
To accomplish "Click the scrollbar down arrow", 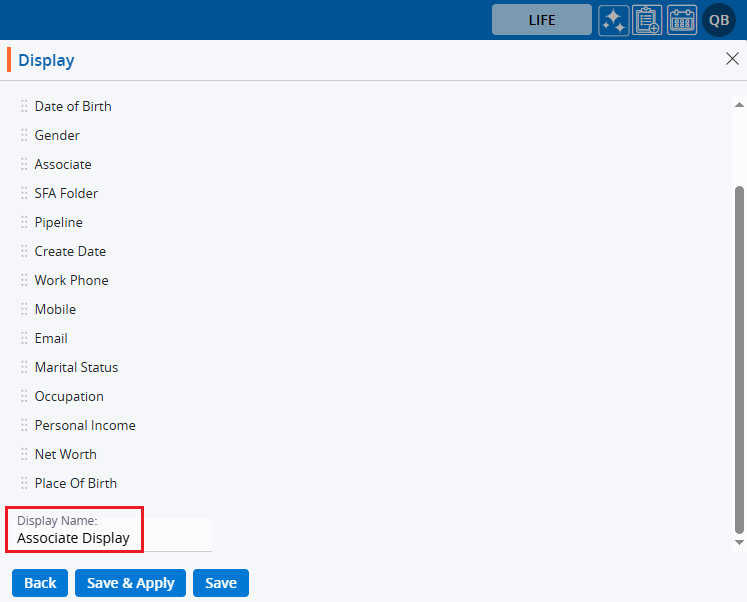I will pos(739,542).
